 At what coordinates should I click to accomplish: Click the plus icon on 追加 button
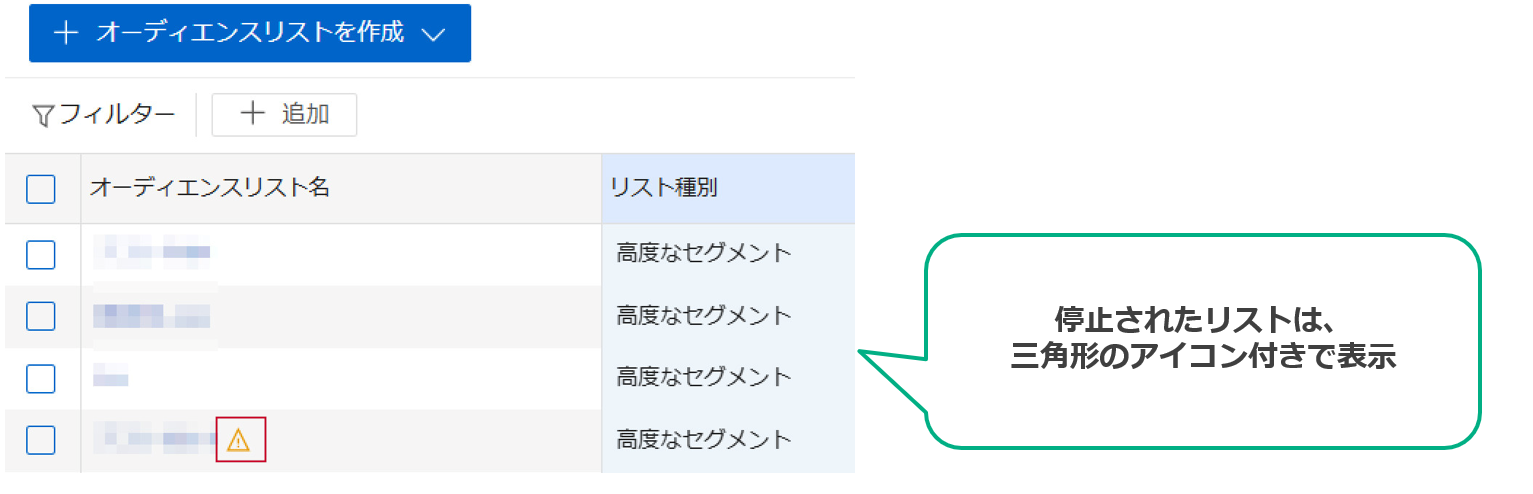click(253, 115)
